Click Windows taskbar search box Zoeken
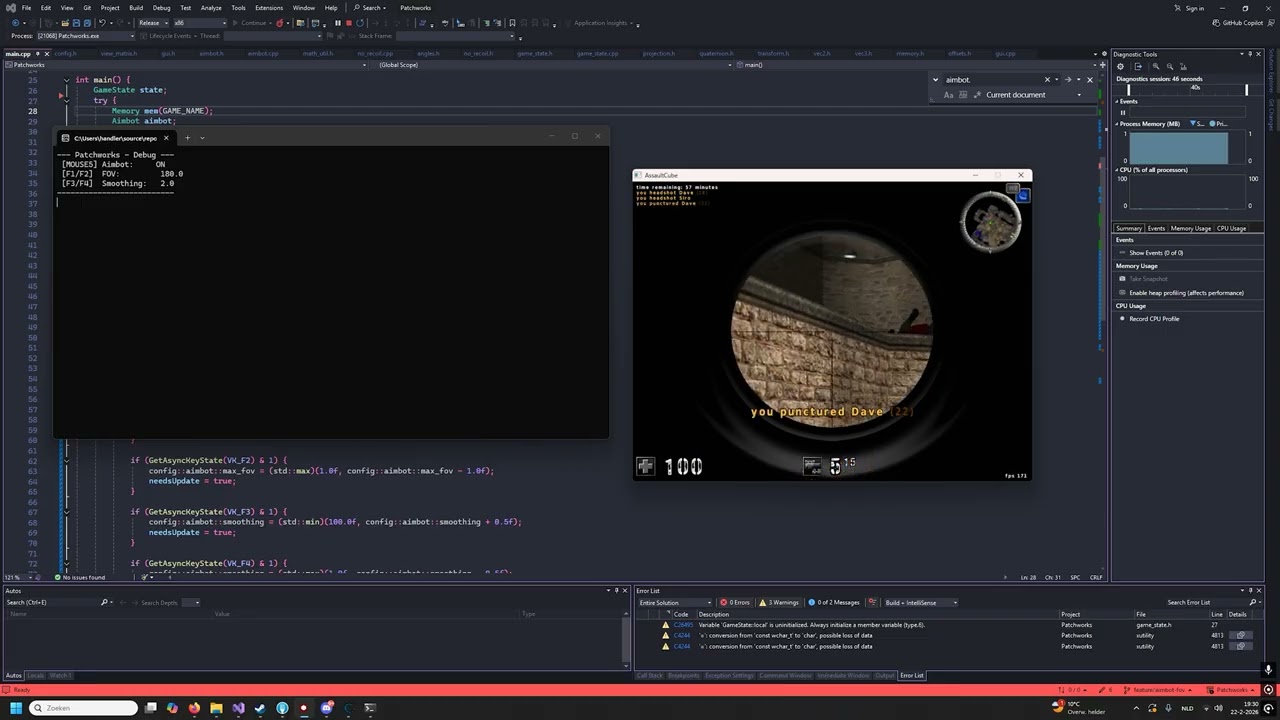This screenshot has height=720, width=1280. point(83,708)
